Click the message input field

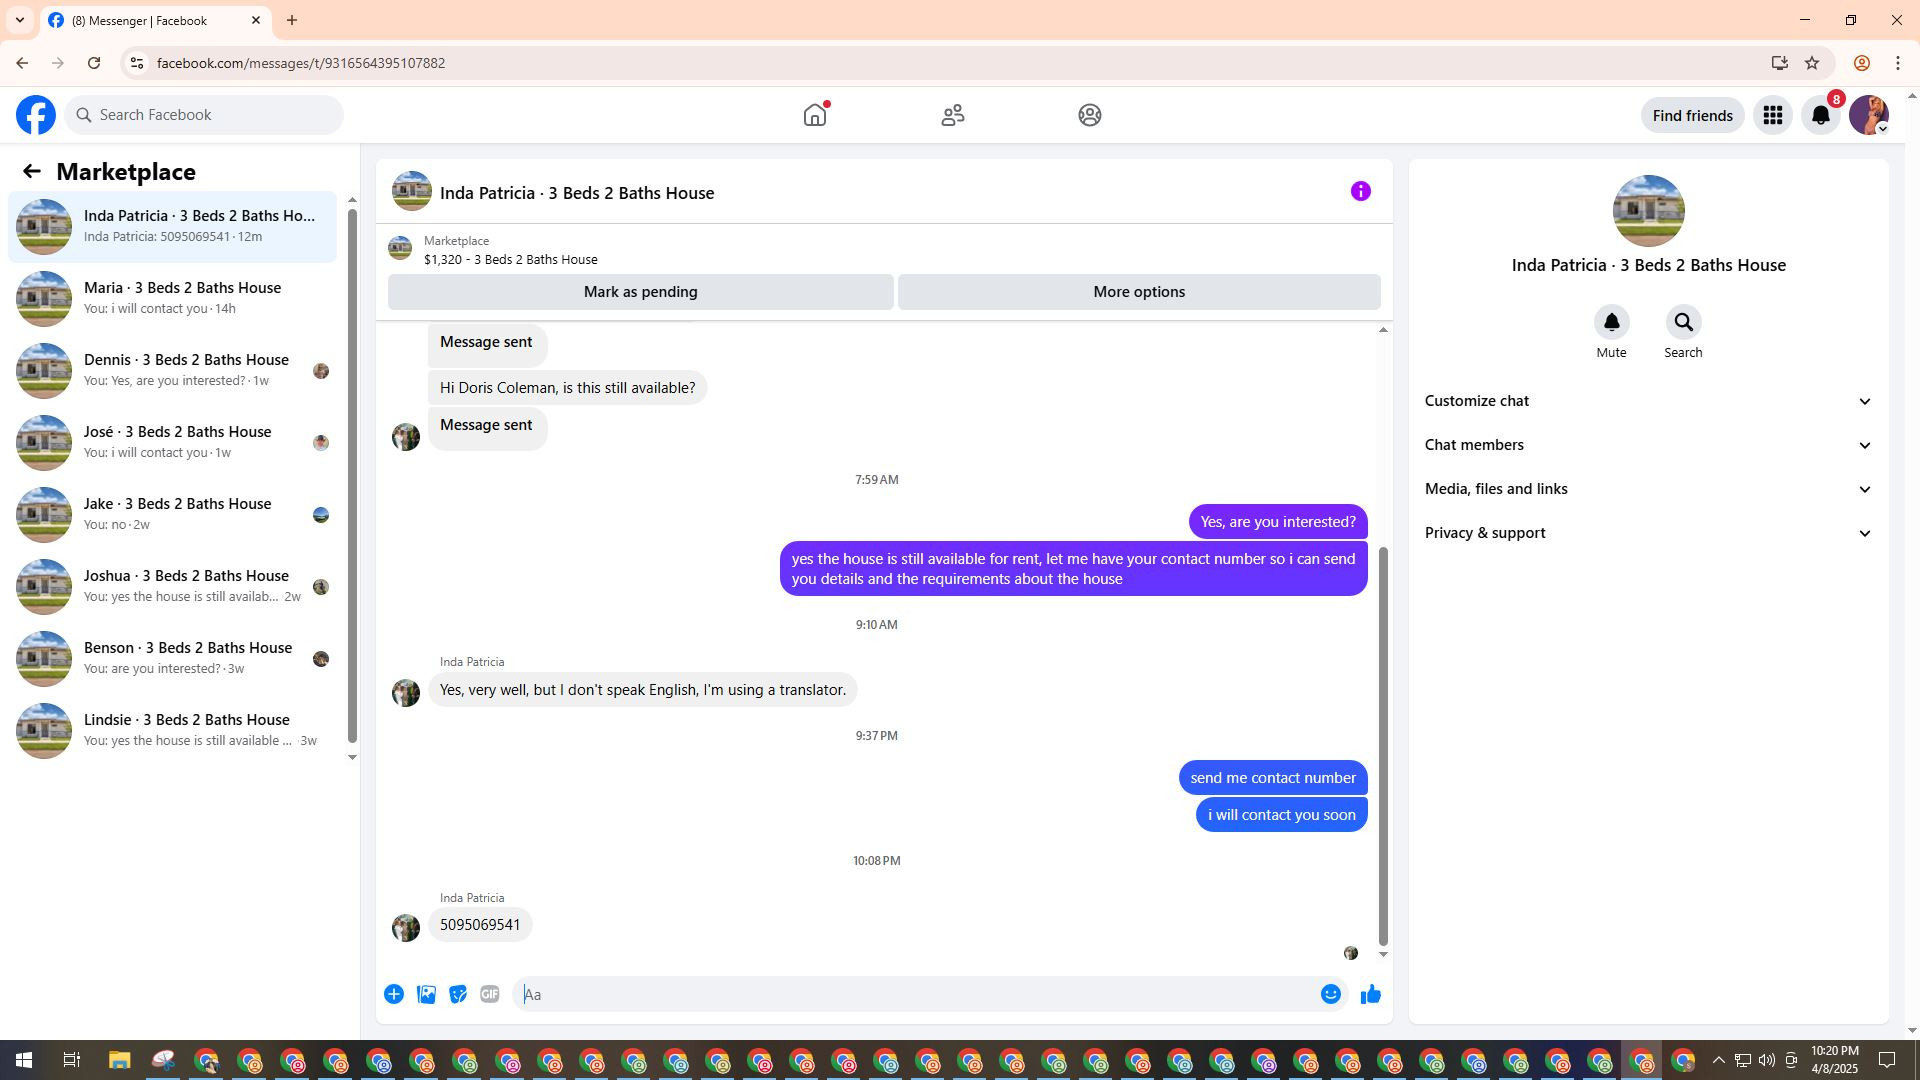point(915,994)
